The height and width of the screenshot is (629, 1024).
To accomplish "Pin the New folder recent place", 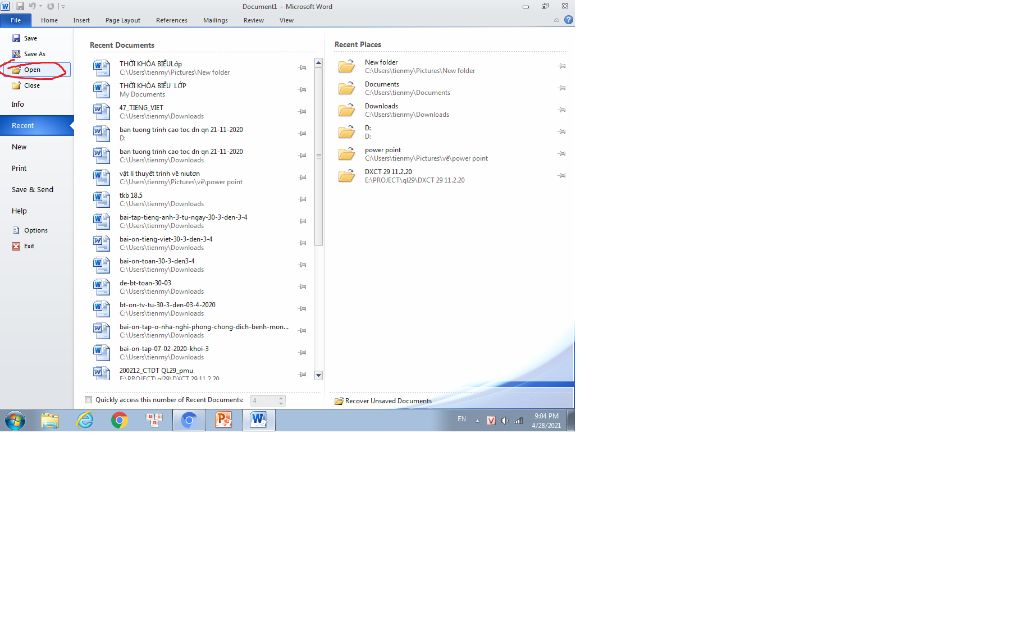I will coord(562,66).
